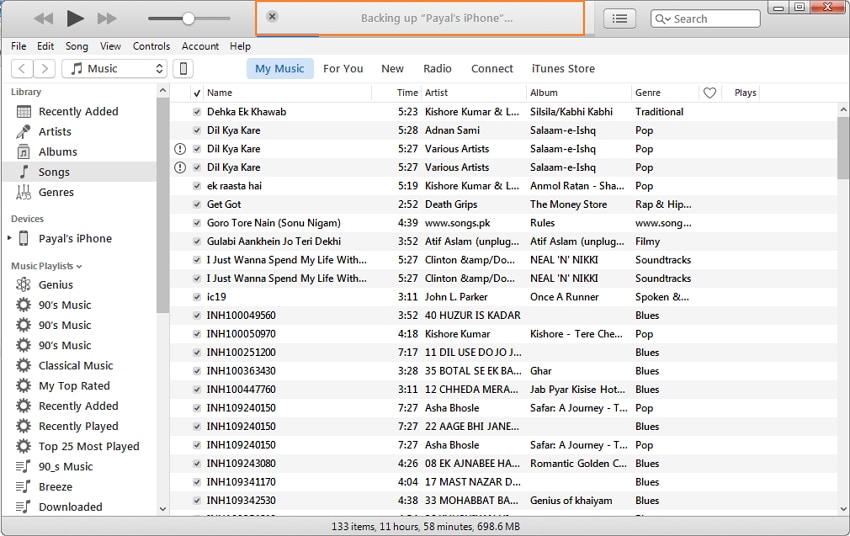Viewport: 850px width, 536px height.
Task: Uncheck the Dehka Ek Khawab song
Action: click(x=197, y=112)
